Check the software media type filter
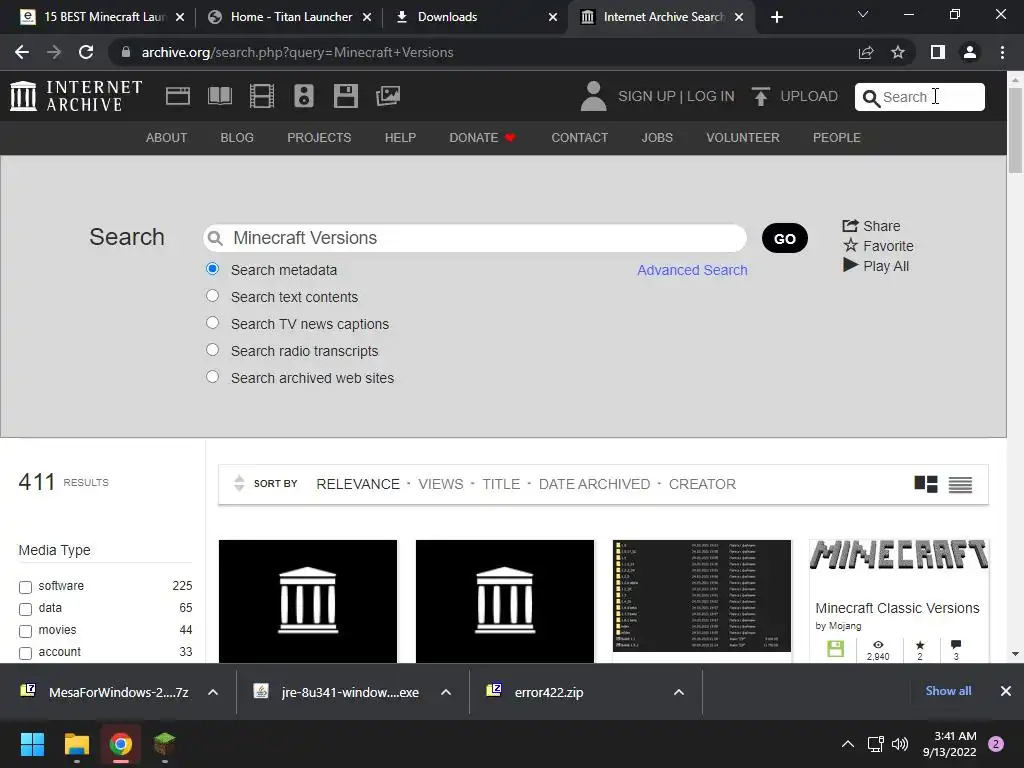The image size is (1024, 768). coord(25,587)
